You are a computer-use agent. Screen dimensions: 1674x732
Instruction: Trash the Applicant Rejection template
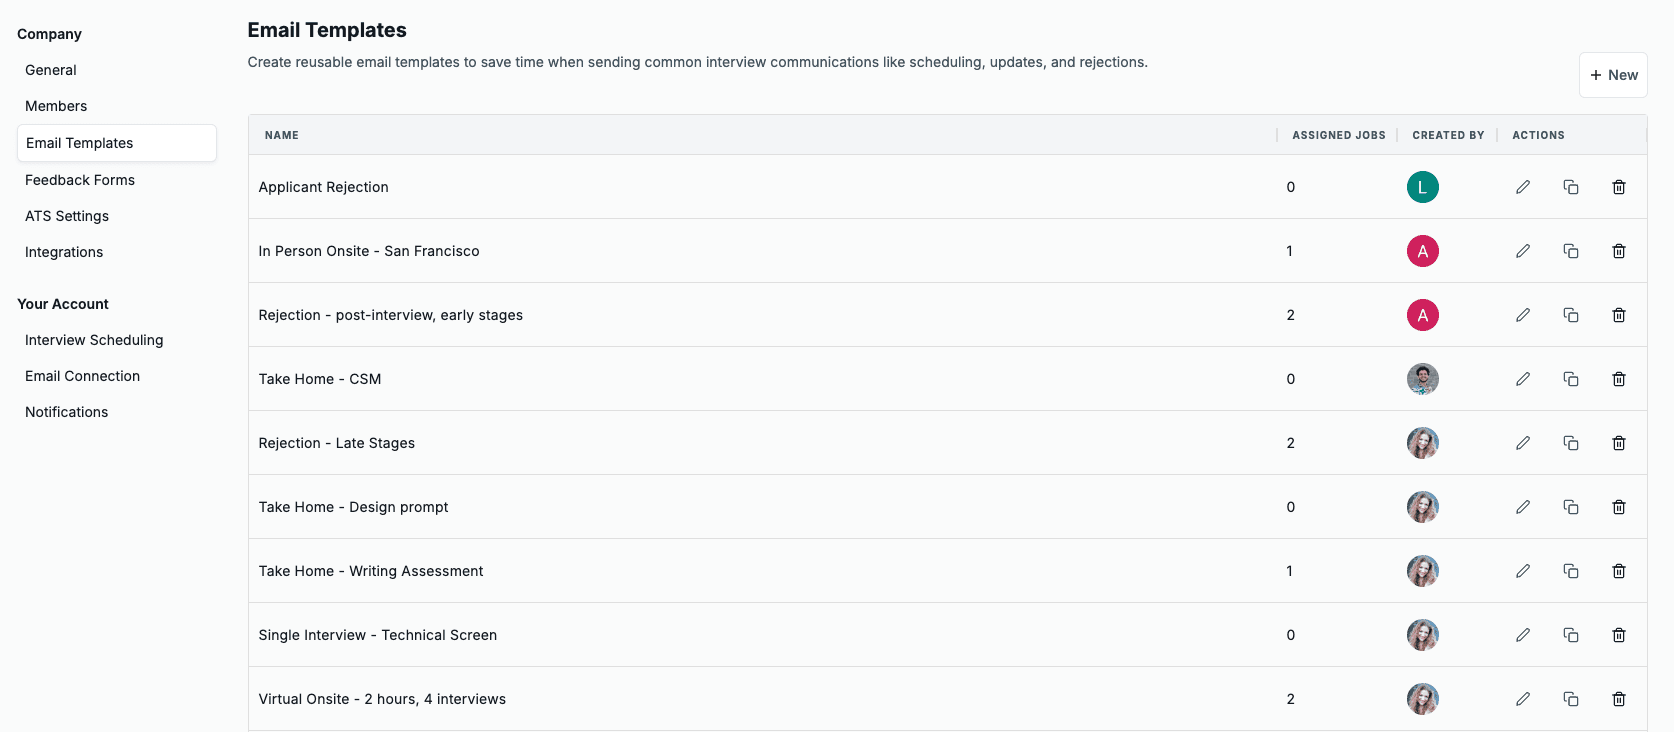1618,187
